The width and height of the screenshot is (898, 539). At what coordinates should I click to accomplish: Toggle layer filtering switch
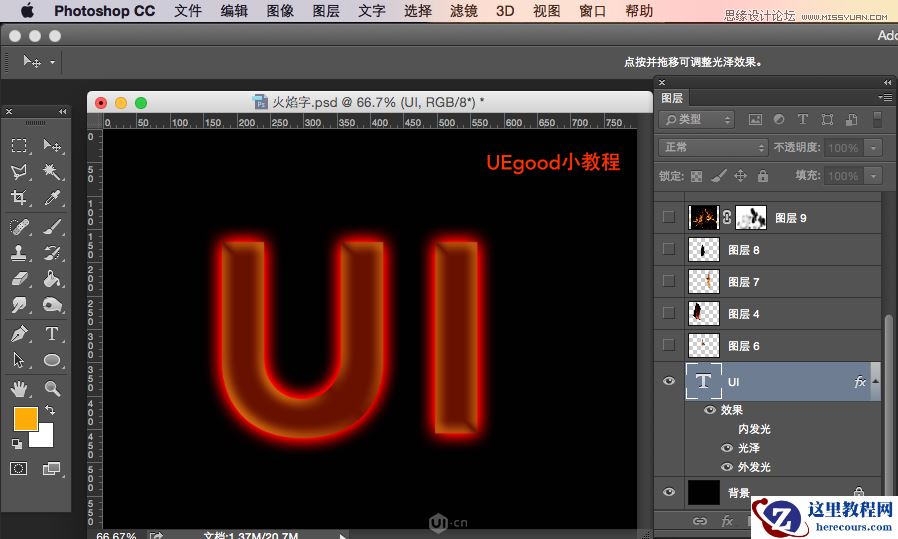[x=877, y=119]
